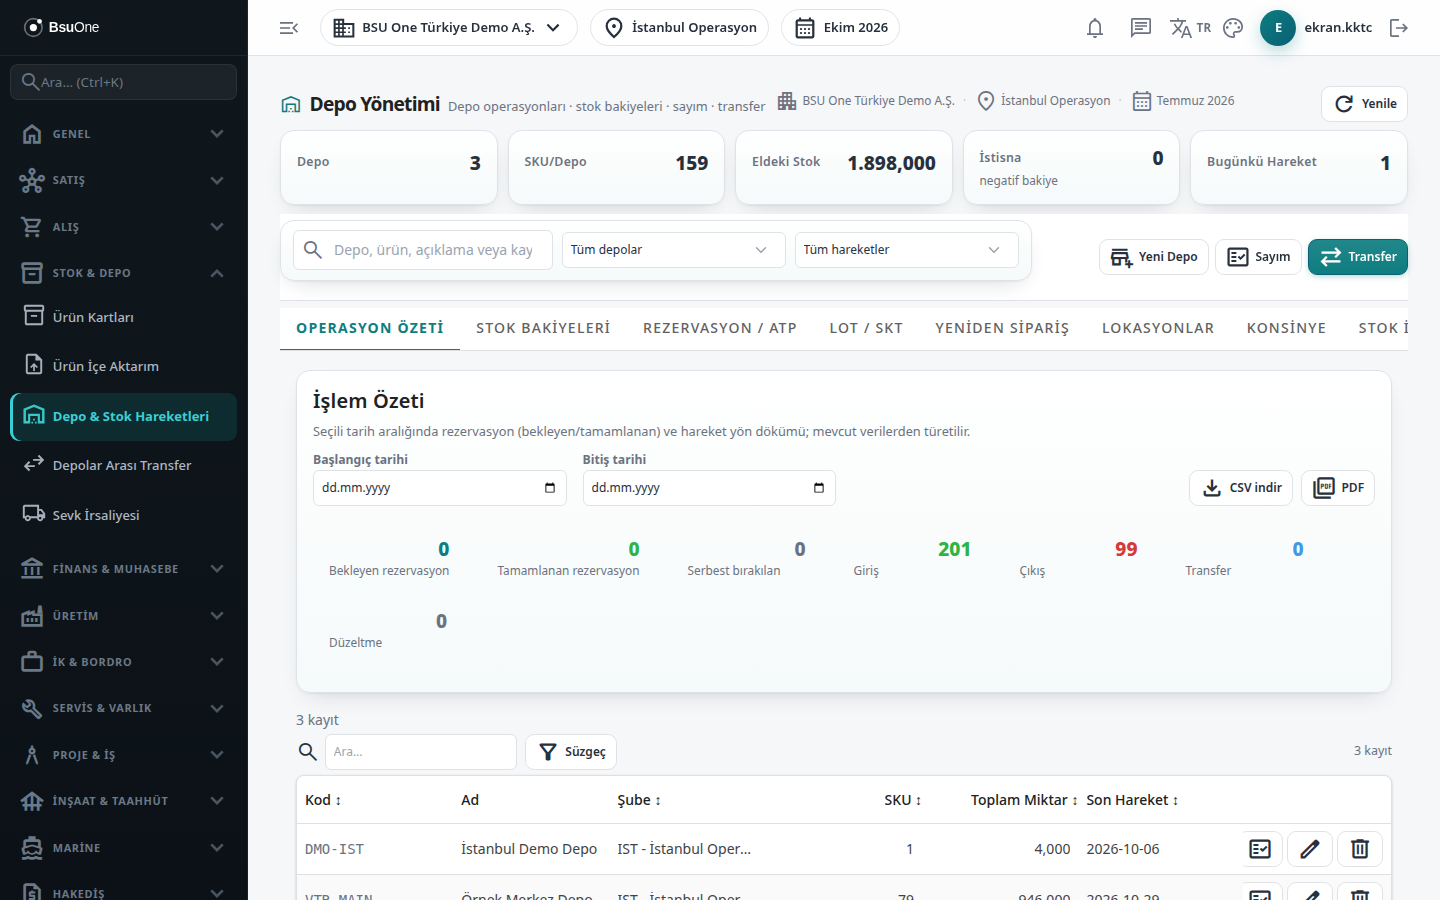Delete the DMO-IST depot row
This screenshot has height=900, width=1440.
1360,849
